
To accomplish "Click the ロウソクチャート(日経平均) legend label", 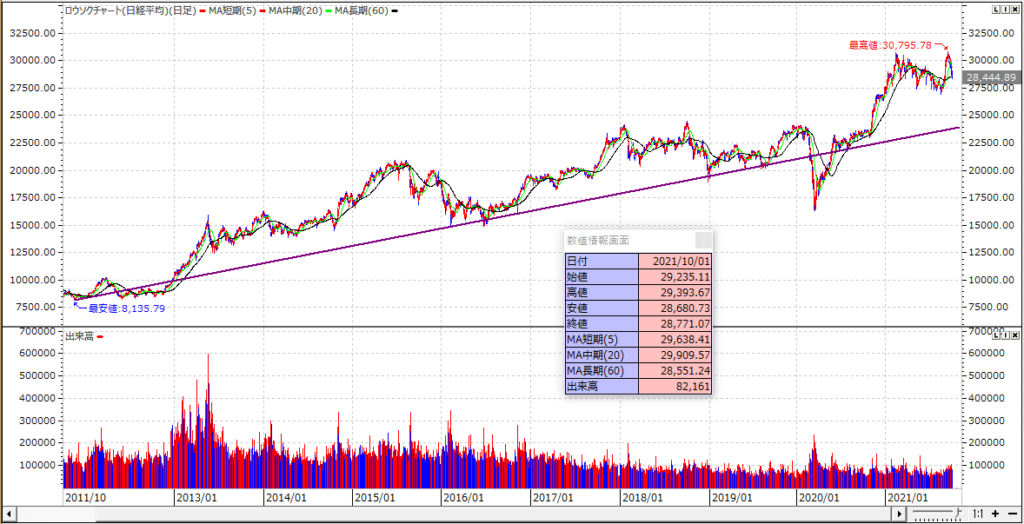I will pos(128,9).
